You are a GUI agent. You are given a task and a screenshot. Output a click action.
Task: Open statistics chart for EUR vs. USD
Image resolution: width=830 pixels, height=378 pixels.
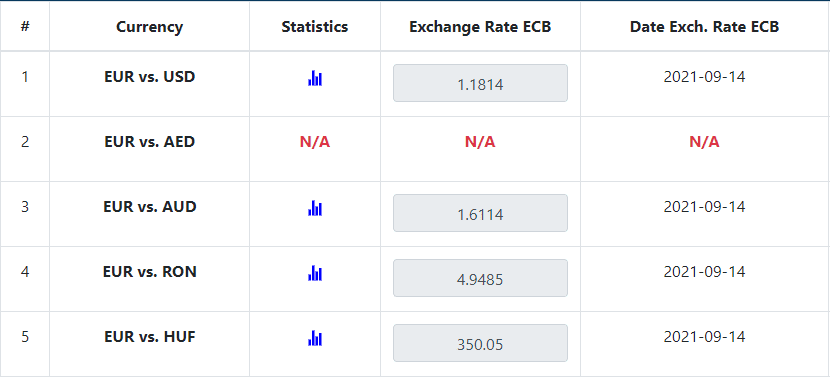click(x=315, y=78)
